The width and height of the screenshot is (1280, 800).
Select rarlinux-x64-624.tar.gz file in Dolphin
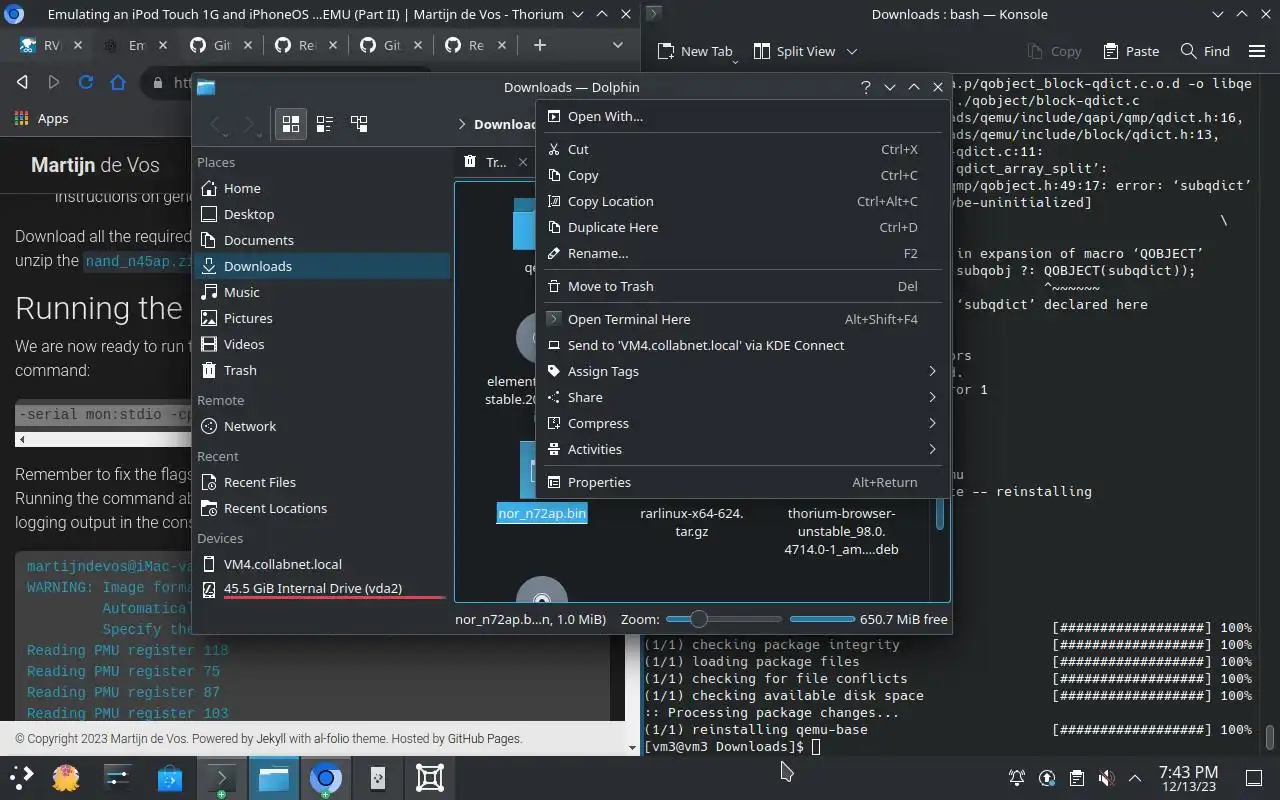(692, 522)
